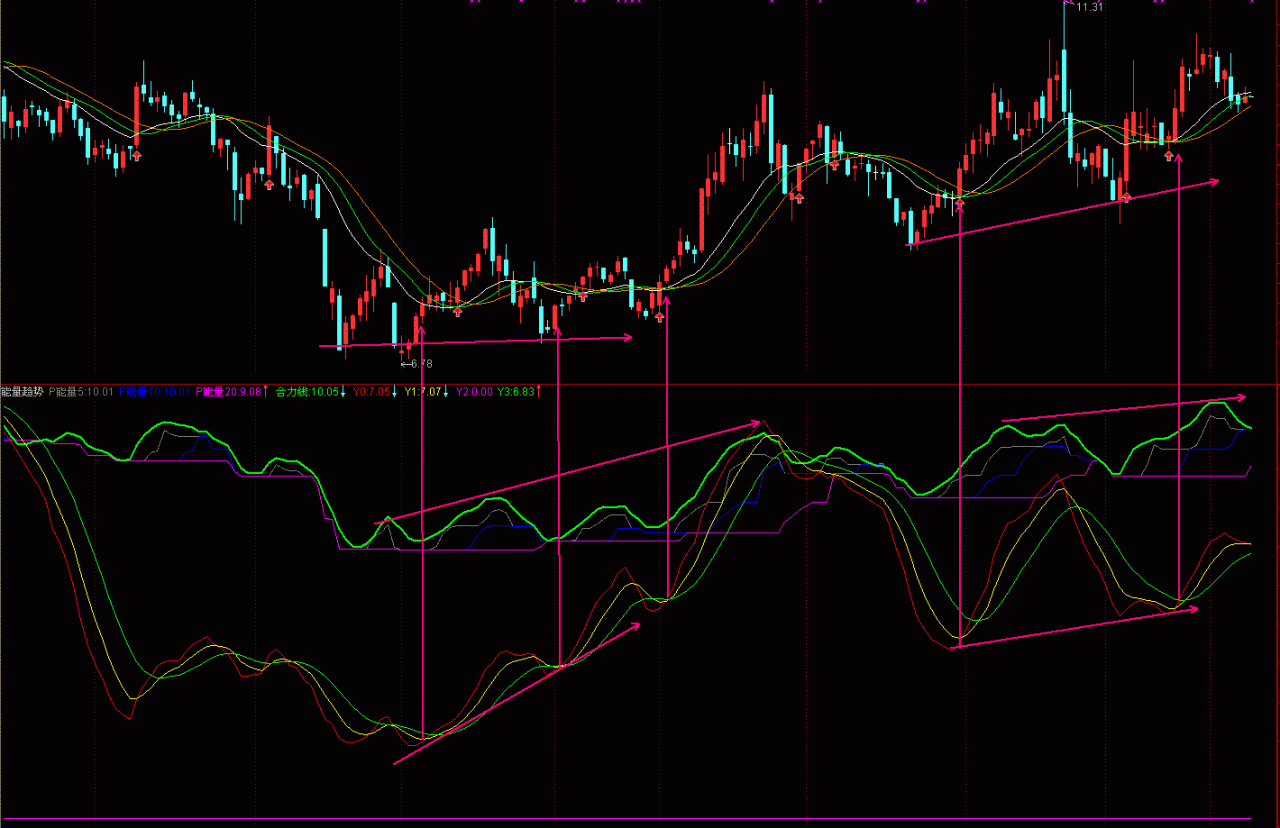
Task: Select the blue P能量10 indicator label
Action: point(155,392)
